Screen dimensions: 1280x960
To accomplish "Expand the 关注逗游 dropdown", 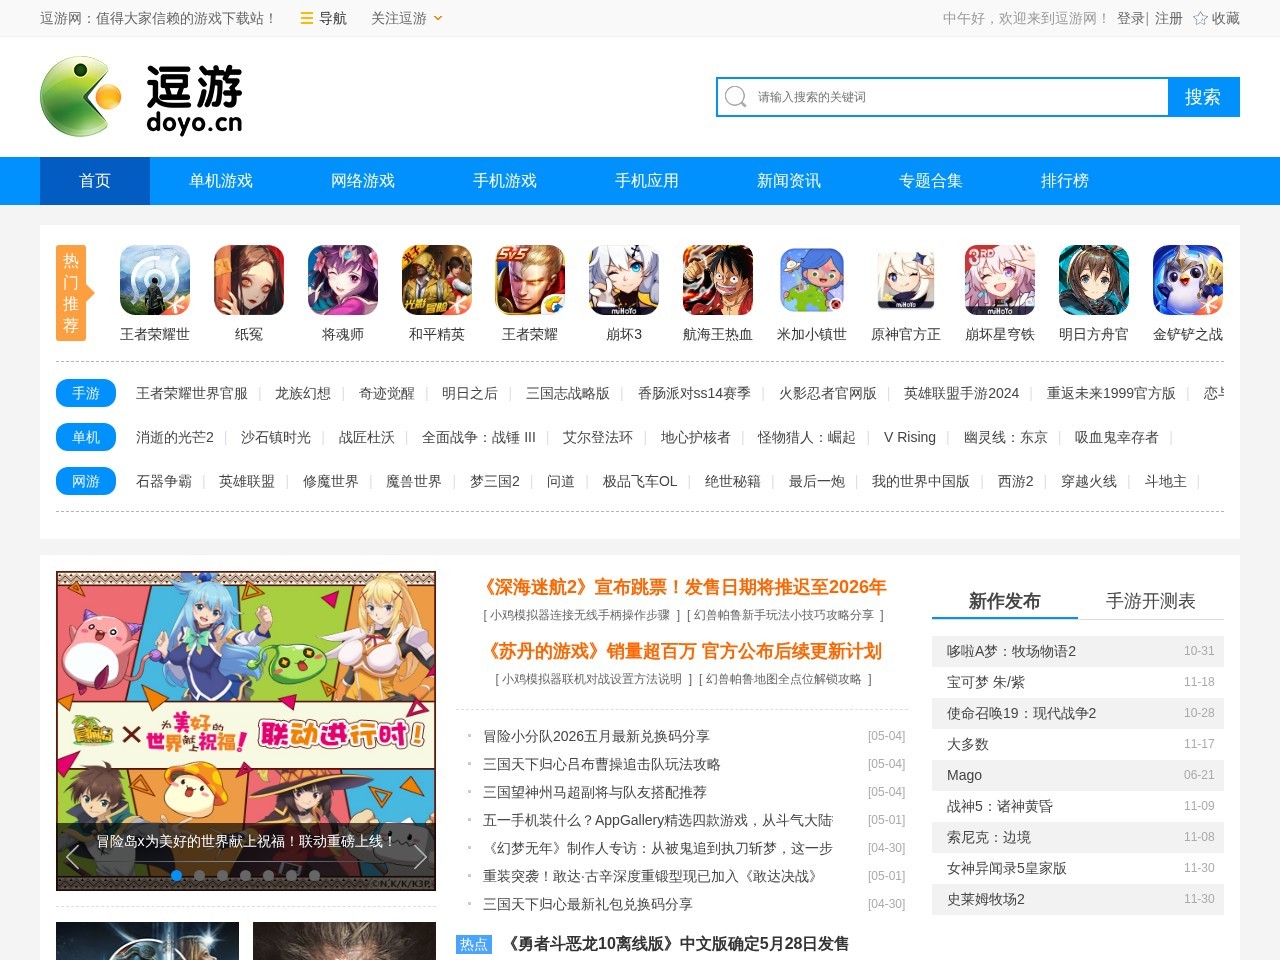I will tap(407, 18).
